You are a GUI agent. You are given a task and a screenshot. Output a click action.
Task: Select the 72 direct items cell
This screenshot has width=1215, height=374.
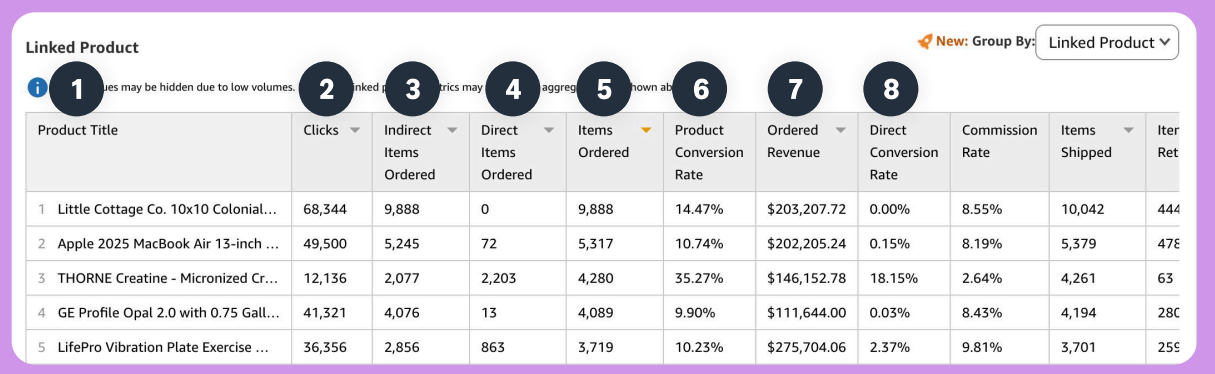click(x=517, y=243)
